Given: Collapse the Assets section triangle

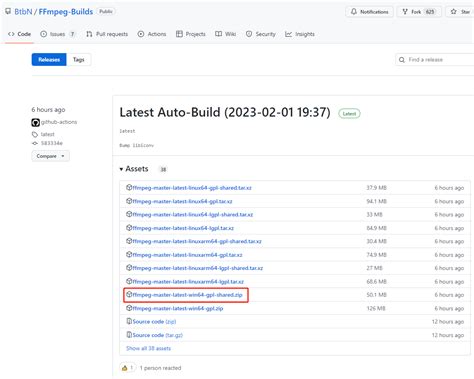Looking at the screenshot, I should (x=121, y=169).
